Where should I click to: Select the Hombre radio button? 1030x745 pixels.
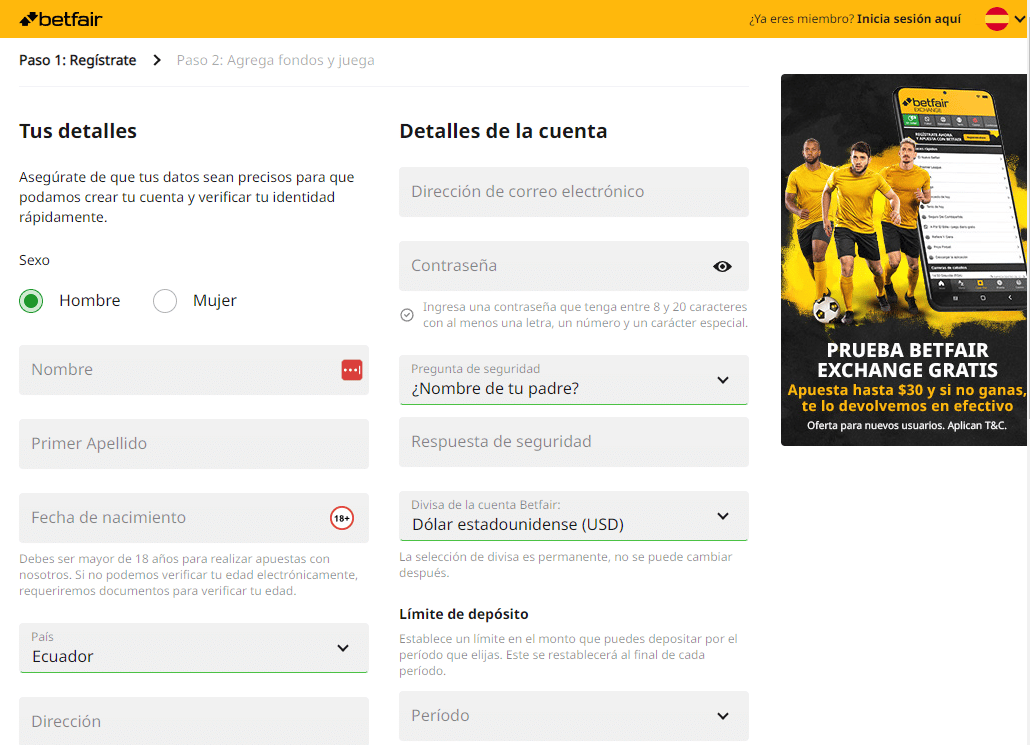click(30, 300)
